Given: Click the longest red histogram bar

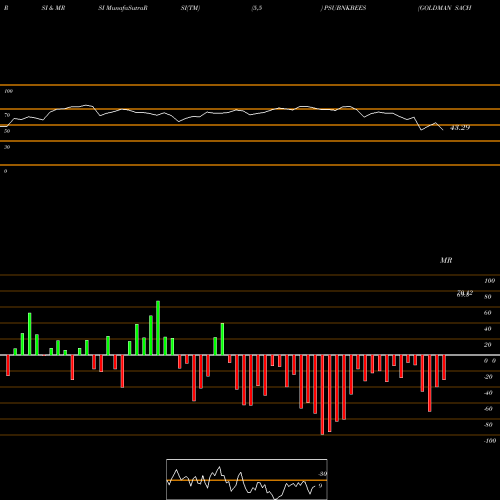Looking at the screenshot, I should coord(322,395).
